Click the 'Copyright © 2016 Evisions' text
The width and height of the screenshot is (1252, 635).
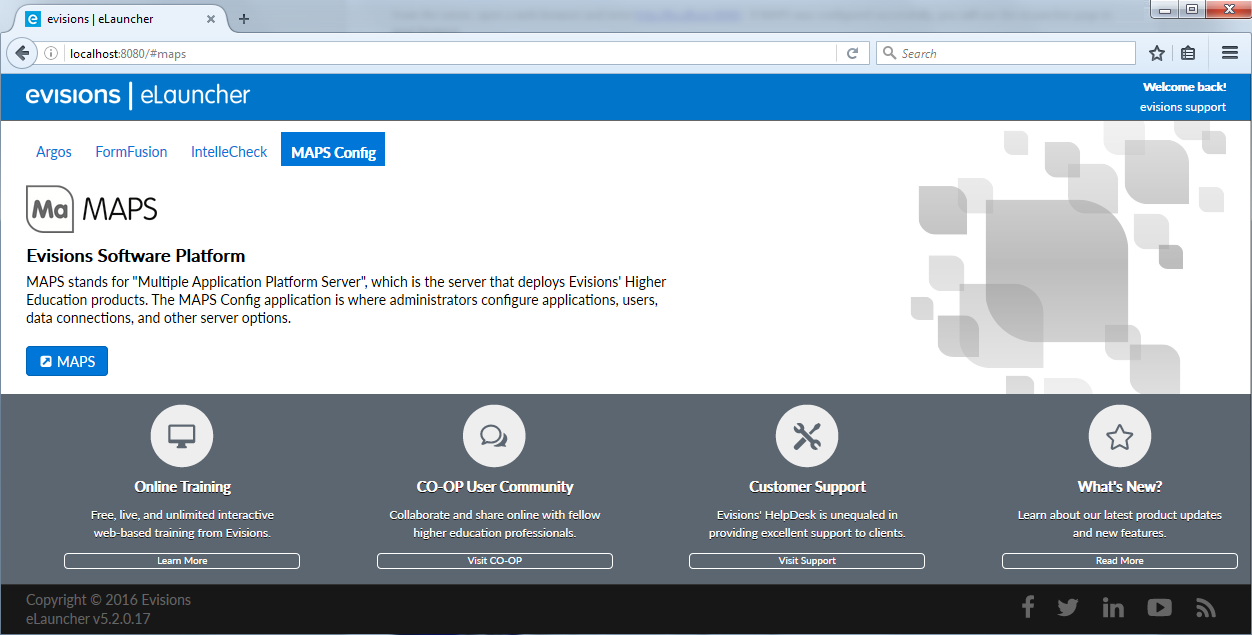tap(108, 600)
